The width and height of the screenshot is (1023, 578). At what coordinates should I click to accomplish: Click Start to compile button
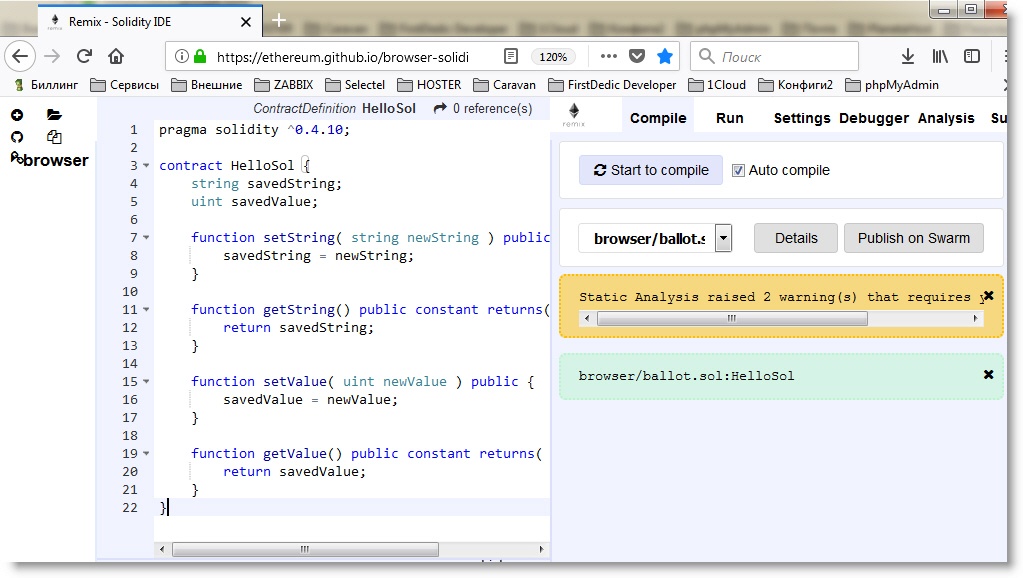(x=650, y=170)
